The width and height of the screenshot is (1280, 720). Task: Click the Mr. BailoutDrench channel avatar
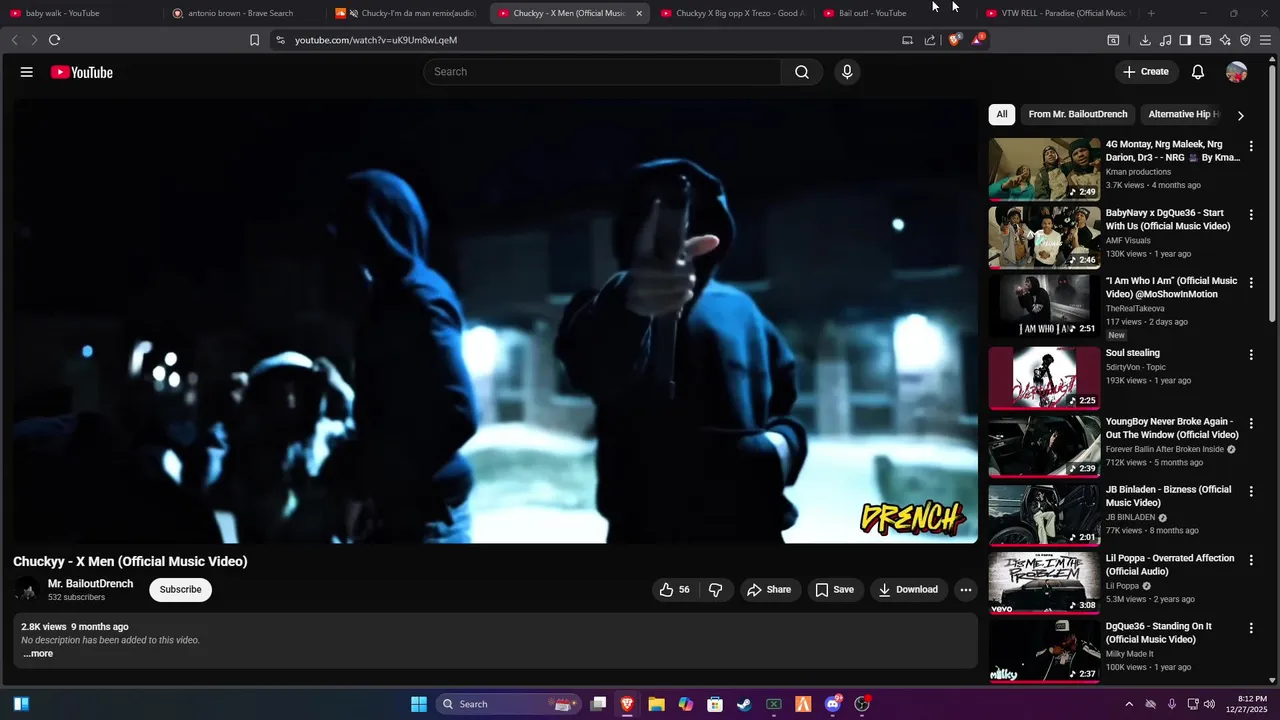point(27,590)
